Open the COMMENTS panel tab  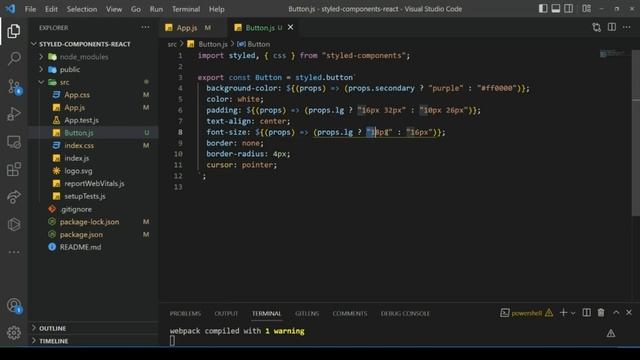pyautogui.click(x=350, y=313)
